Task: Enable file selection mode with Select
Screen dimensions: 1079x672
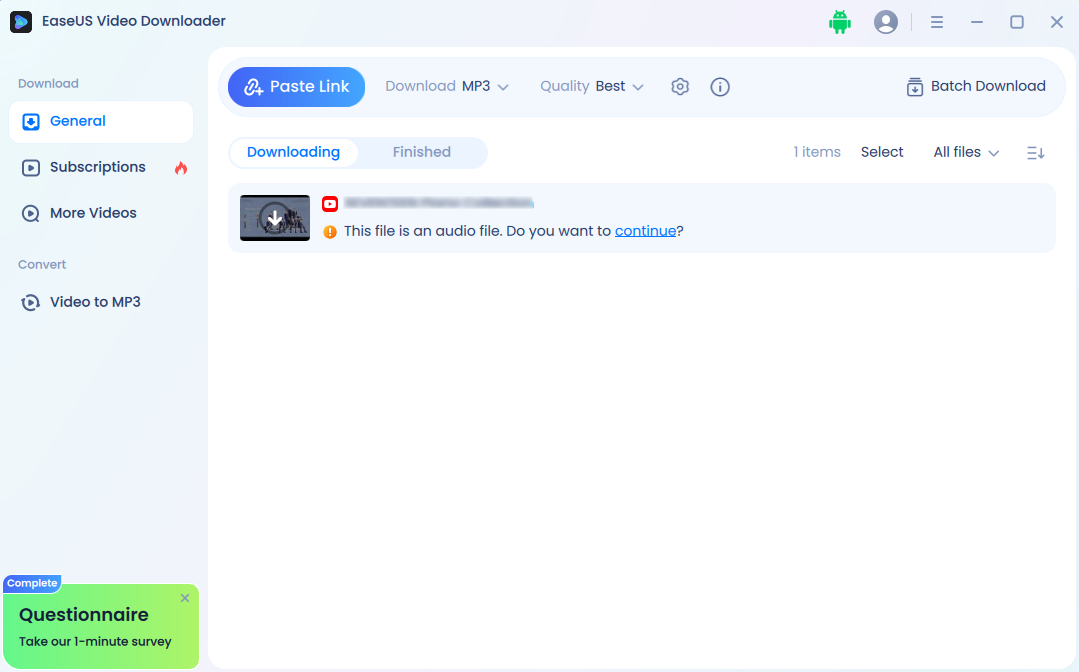Action: (881, 152)
